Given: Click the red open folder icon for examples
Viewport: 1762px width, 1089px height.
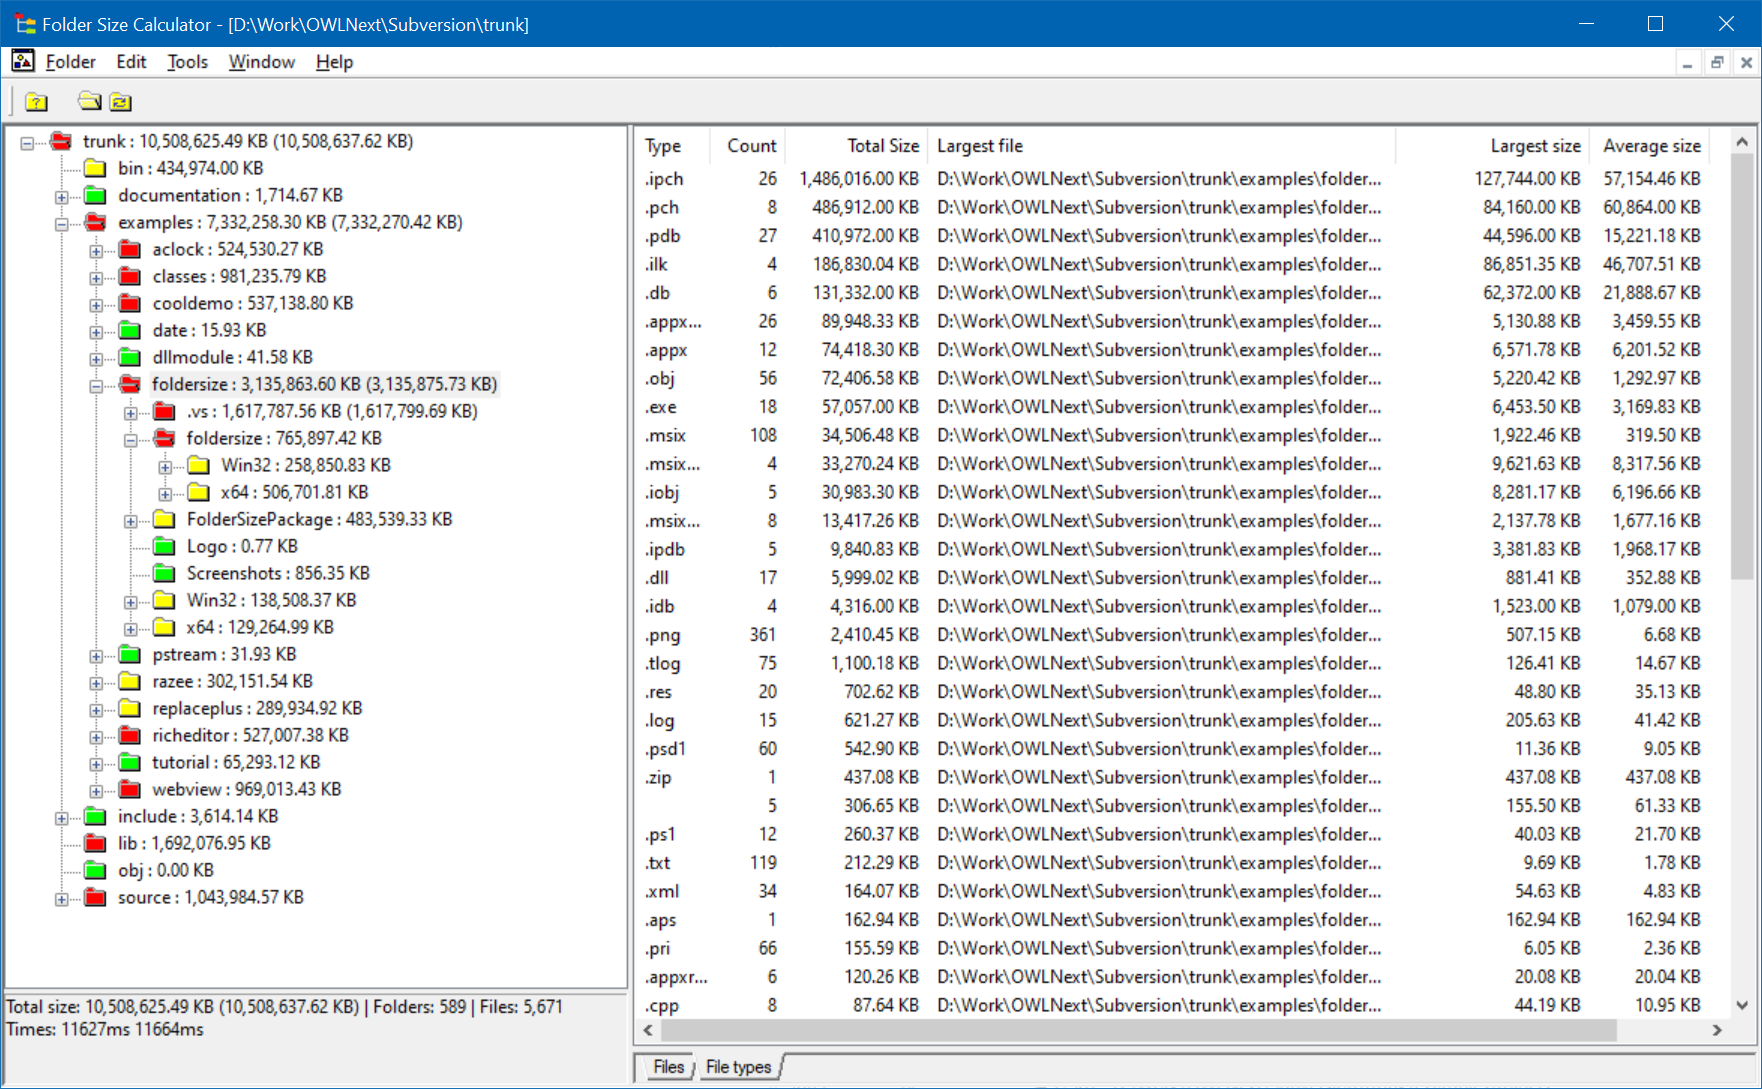Looking at the screenshot, I should pyautogui.click(x=96, y=222).
